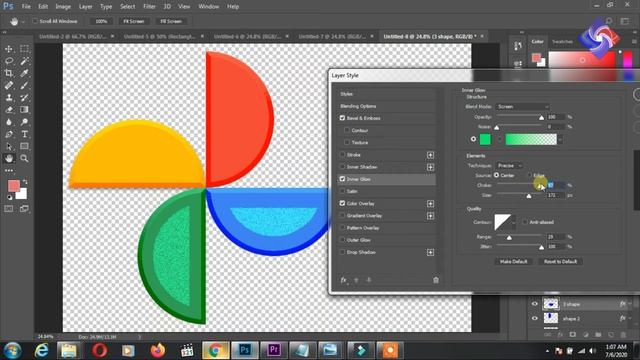Expand fx effects on '3 shape' layer

click(630, 304)
